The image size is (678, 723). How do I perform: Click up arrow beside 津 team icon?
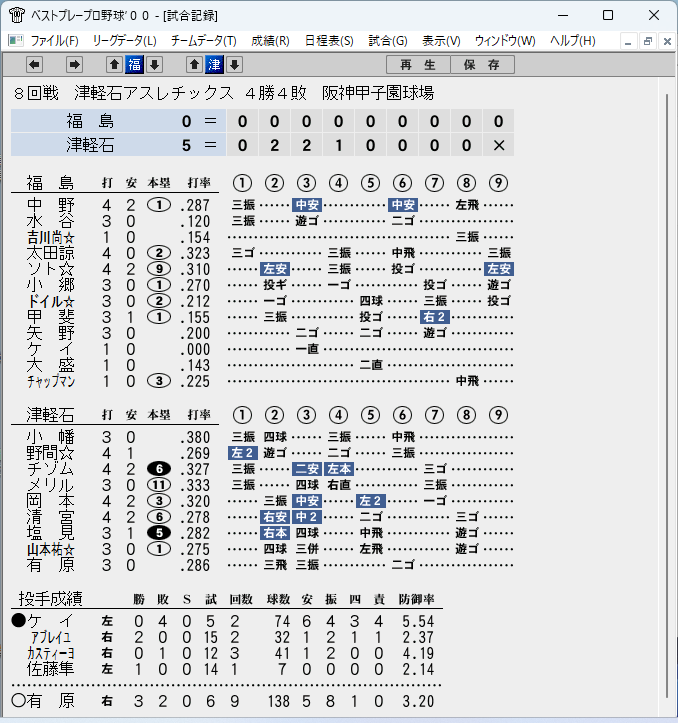pos(194,65)
